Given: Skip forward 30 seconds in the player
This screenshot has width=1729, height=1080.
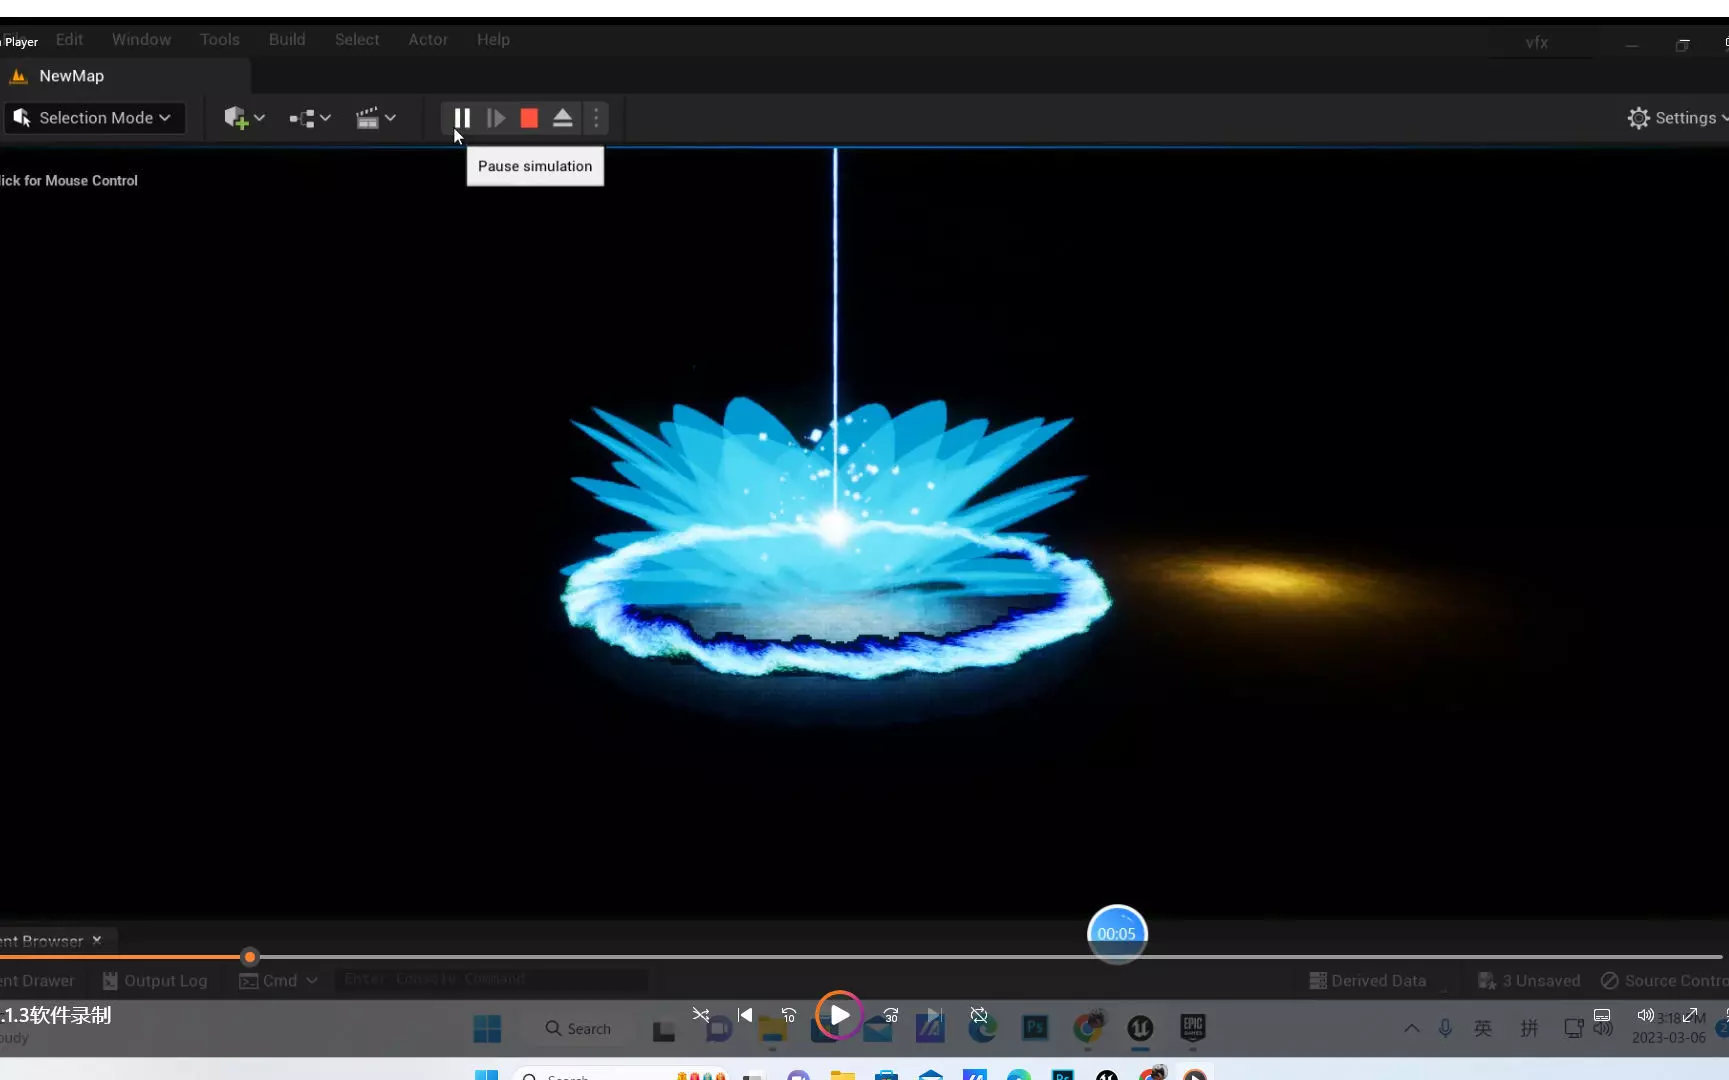Looking at the screenshot, I should coord(890,1015).
